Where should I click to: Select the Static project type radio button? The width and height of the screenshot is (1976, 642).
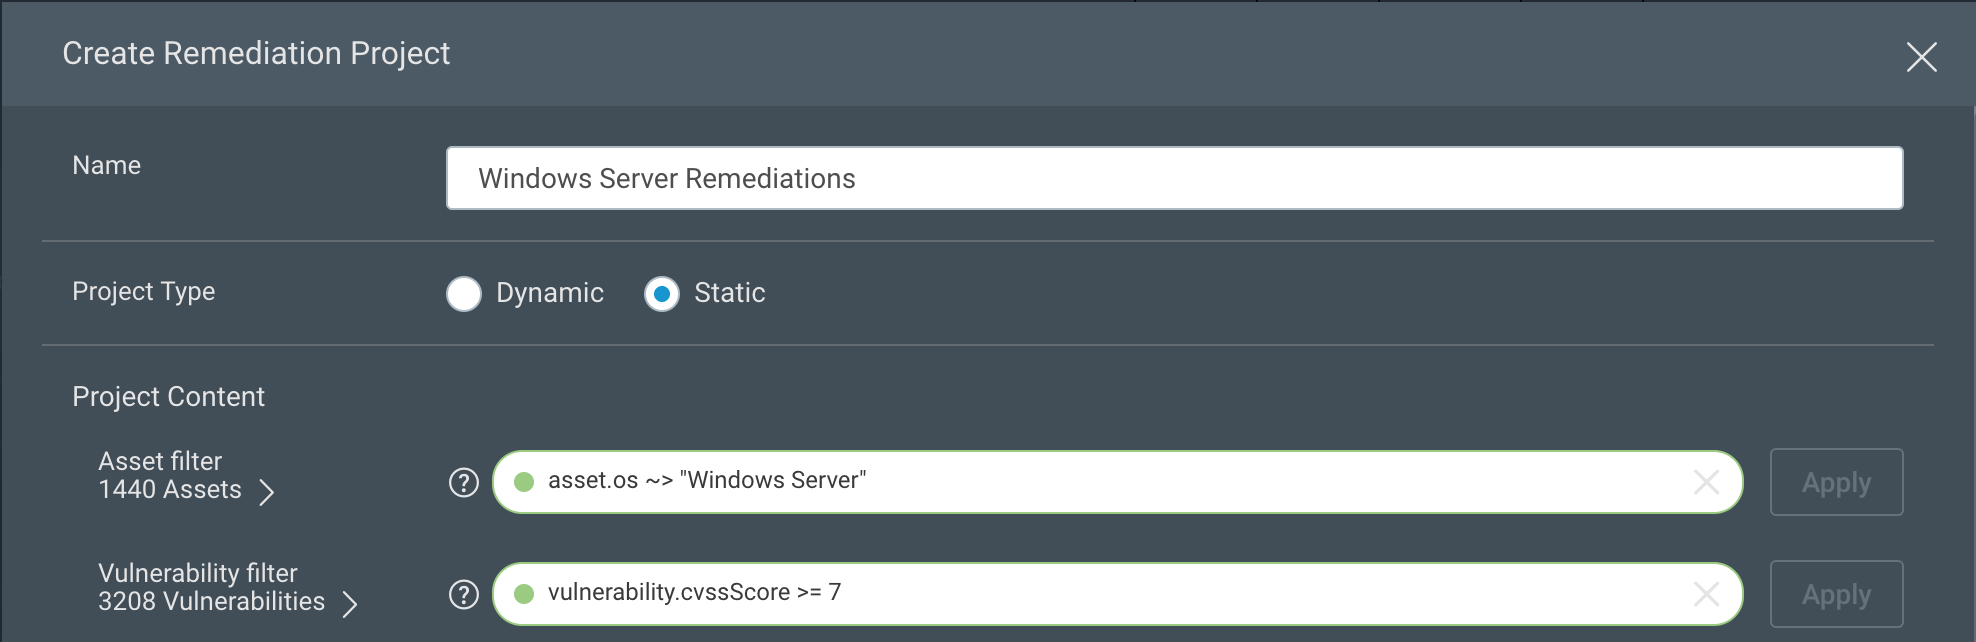click(662, 294)
